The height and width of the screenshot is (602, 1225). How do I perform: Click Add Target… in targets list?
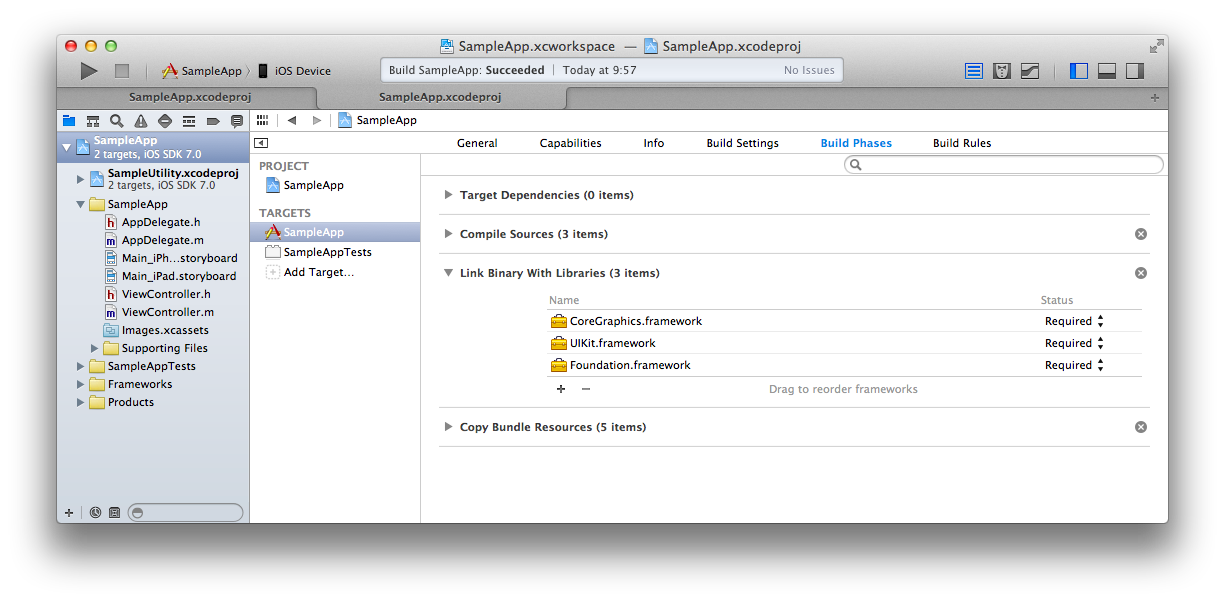click(x=318, y=272)
